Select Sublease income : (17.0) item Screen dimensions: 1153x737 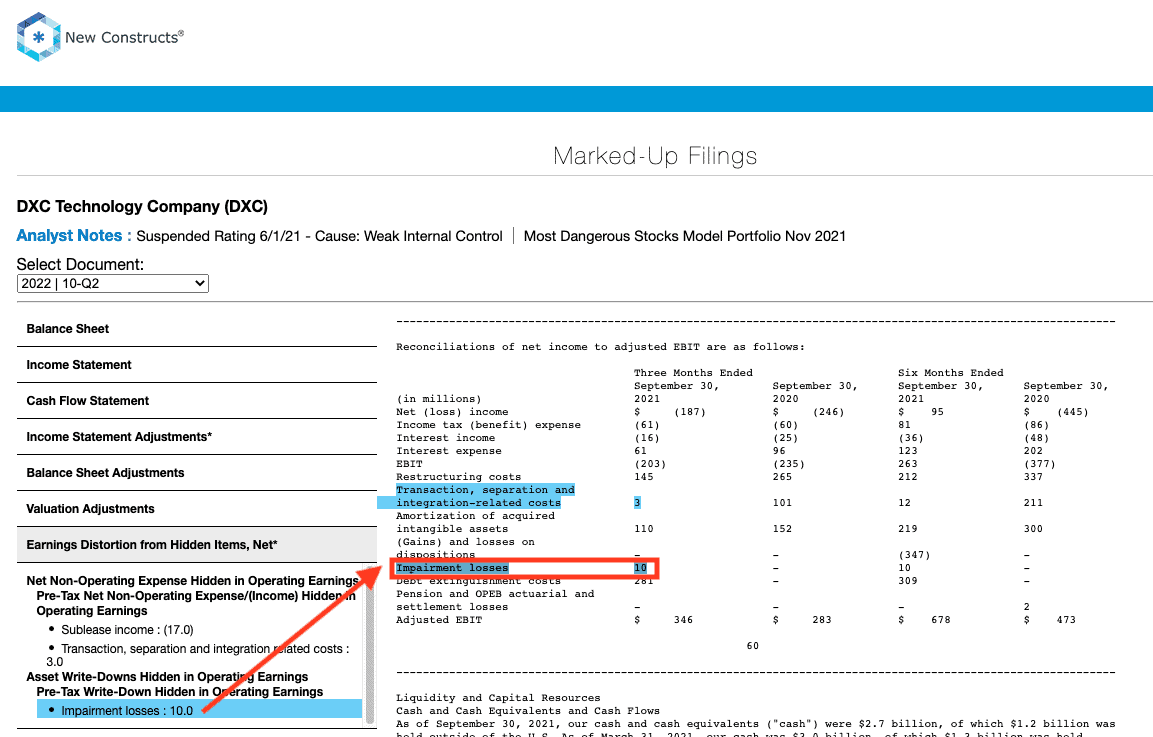(x=127, y=630)
